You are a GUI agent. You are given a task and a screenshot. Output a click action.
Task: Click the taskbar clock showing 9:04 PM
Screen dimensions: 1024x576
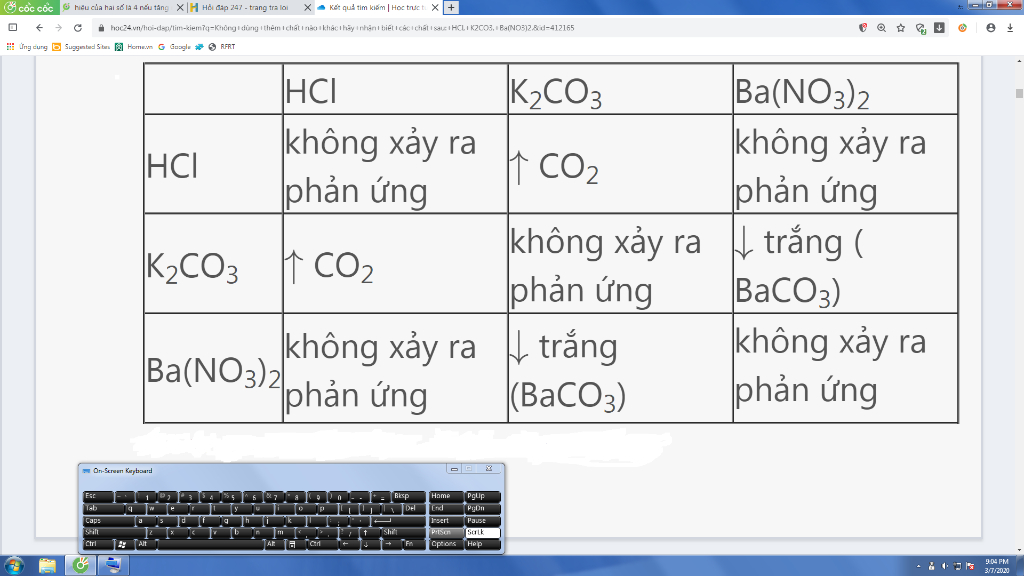[x=997, y=566]
